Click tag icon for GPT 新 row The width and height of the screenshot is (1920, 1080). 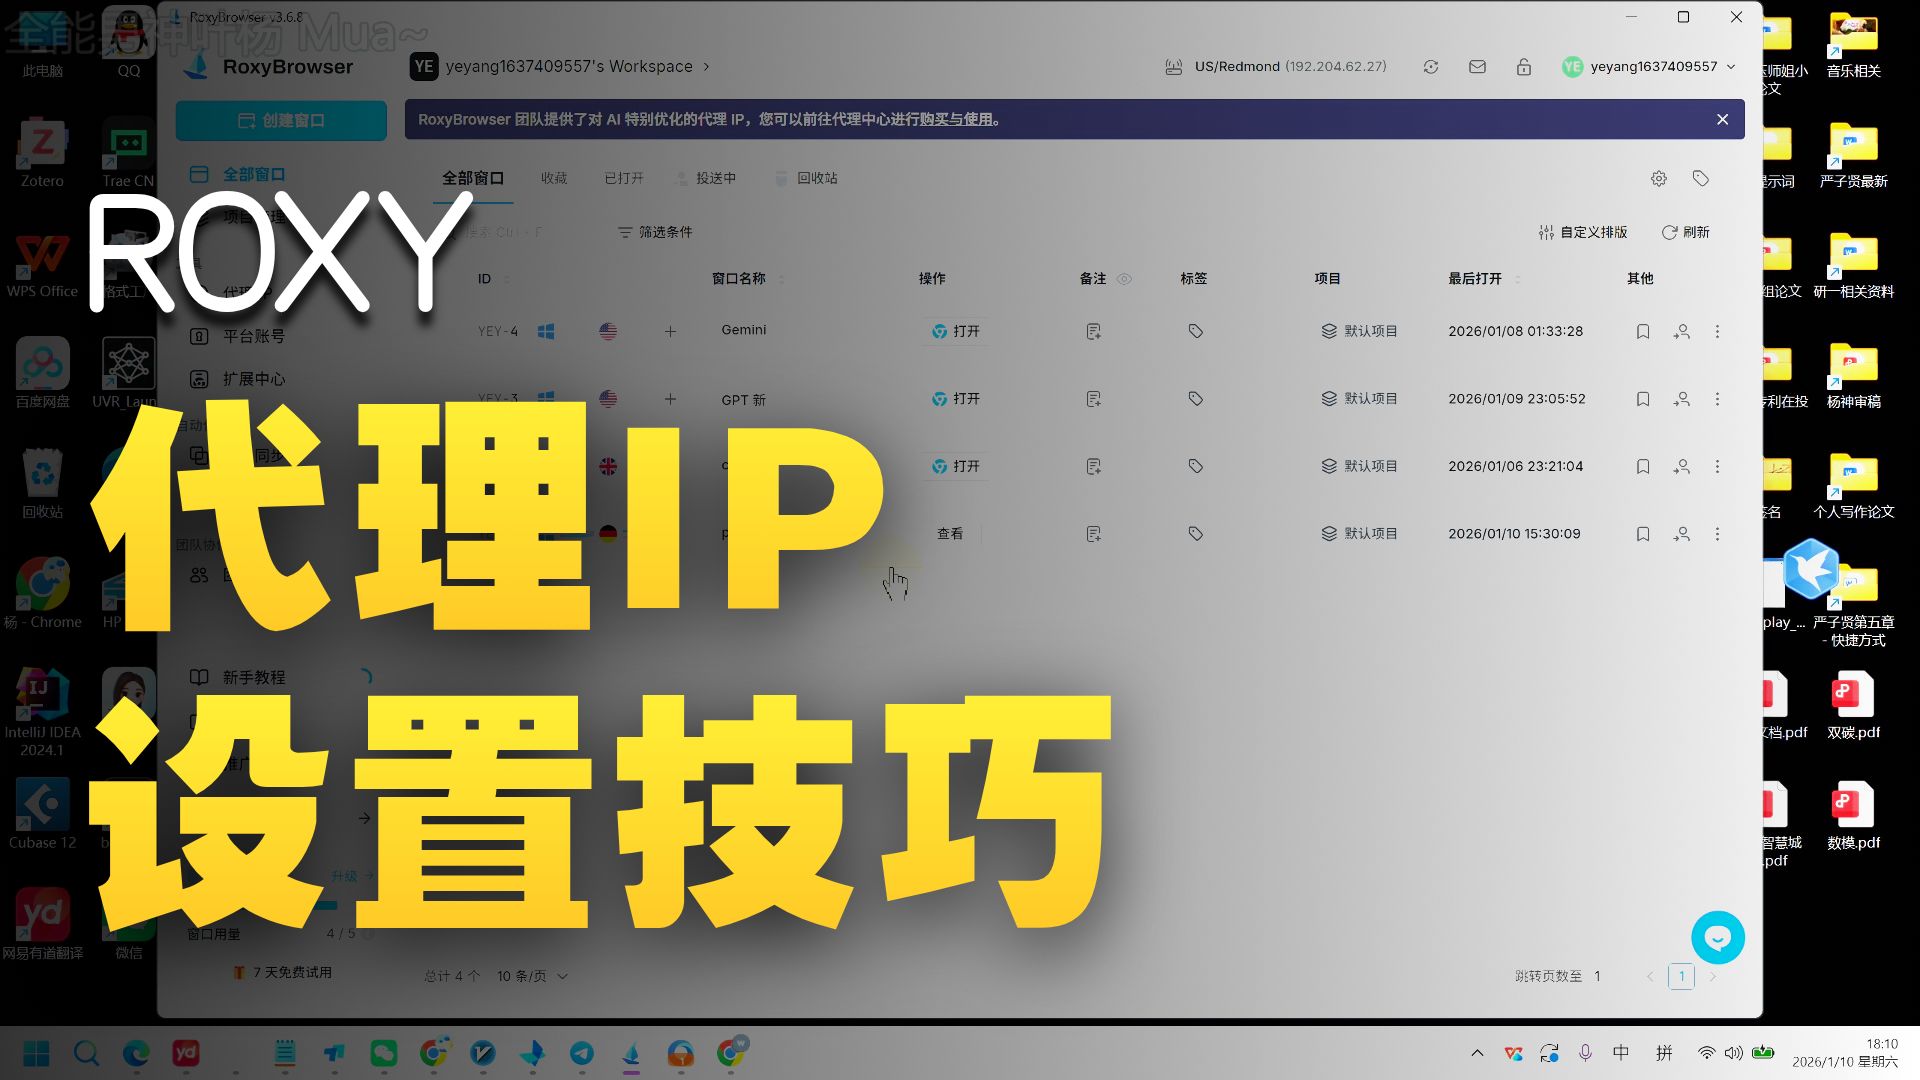coord(1195,399)
